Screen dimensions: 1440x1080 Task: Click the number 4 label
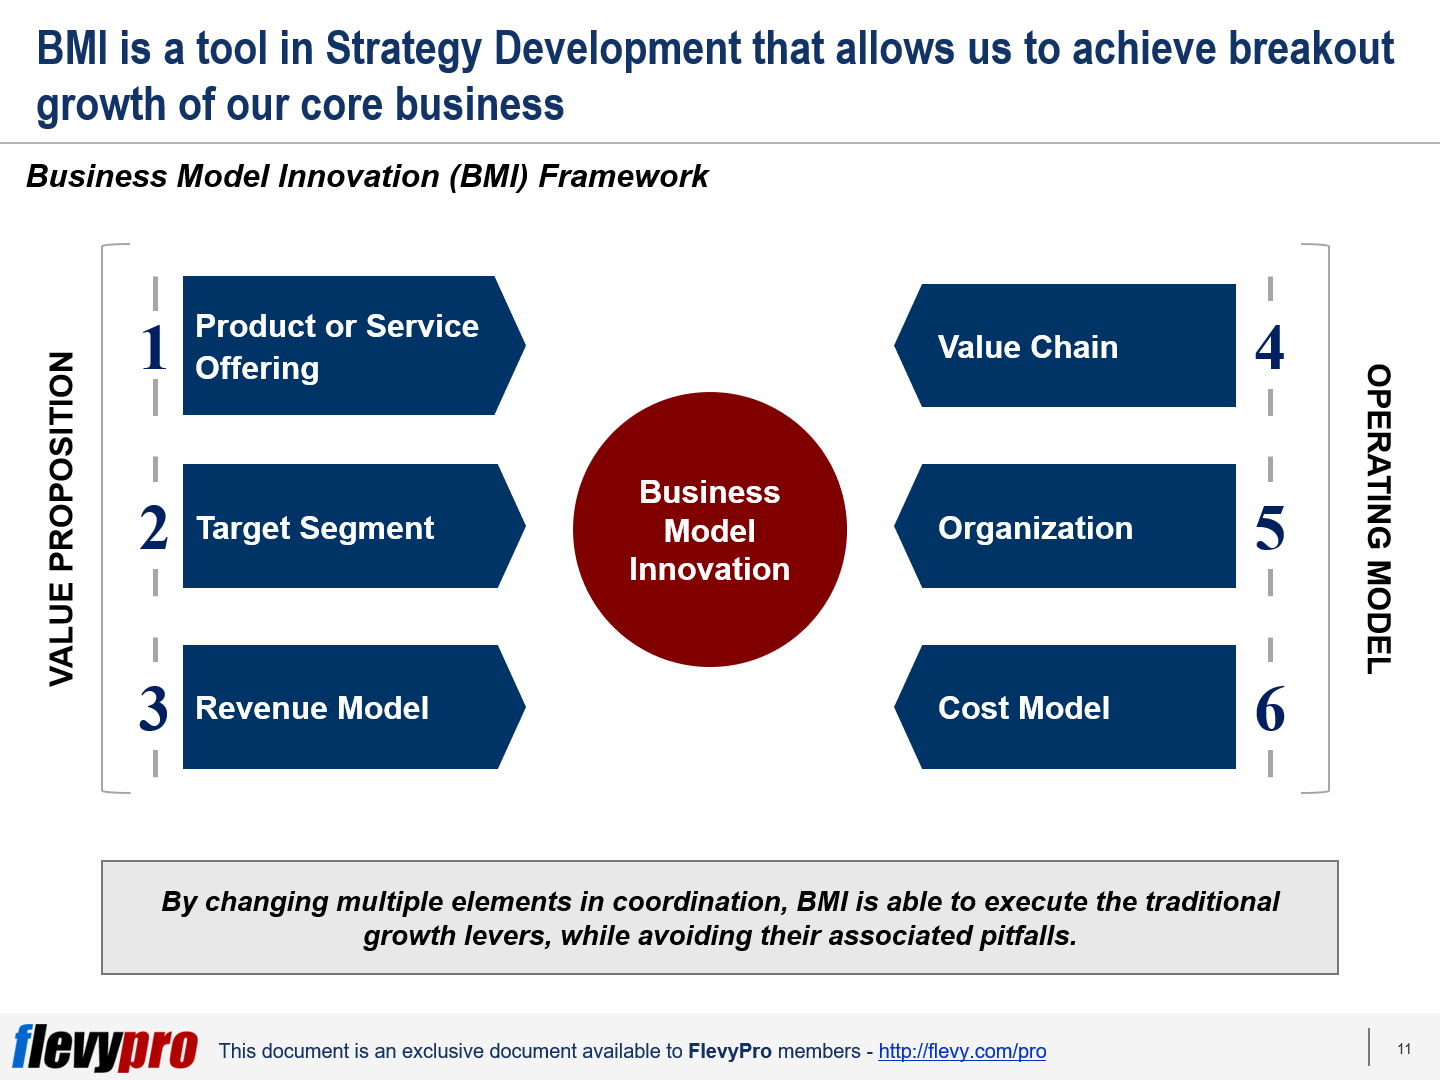click(1270, 348)
